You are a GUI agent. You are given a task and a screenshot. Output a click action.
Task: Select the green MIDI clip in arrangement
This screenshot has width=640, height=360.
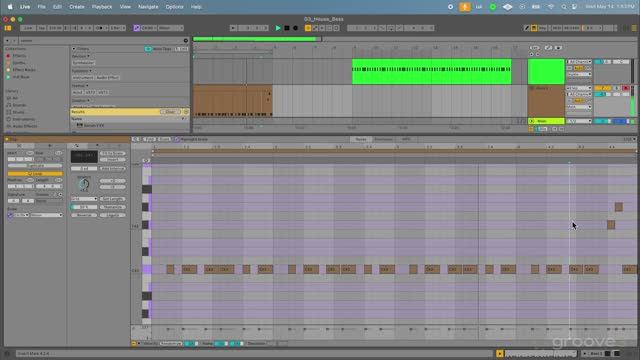click(x=432, y=71)
